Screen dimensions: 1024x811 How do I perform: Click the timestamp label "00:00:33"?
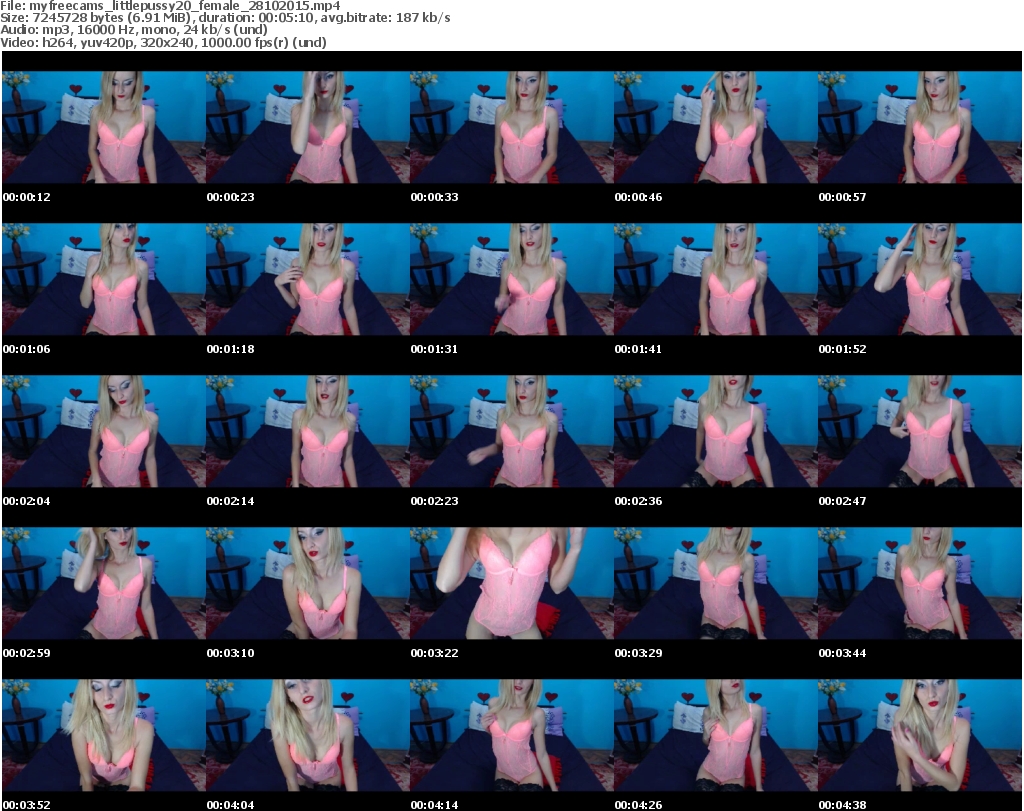(x=434, y=197)
